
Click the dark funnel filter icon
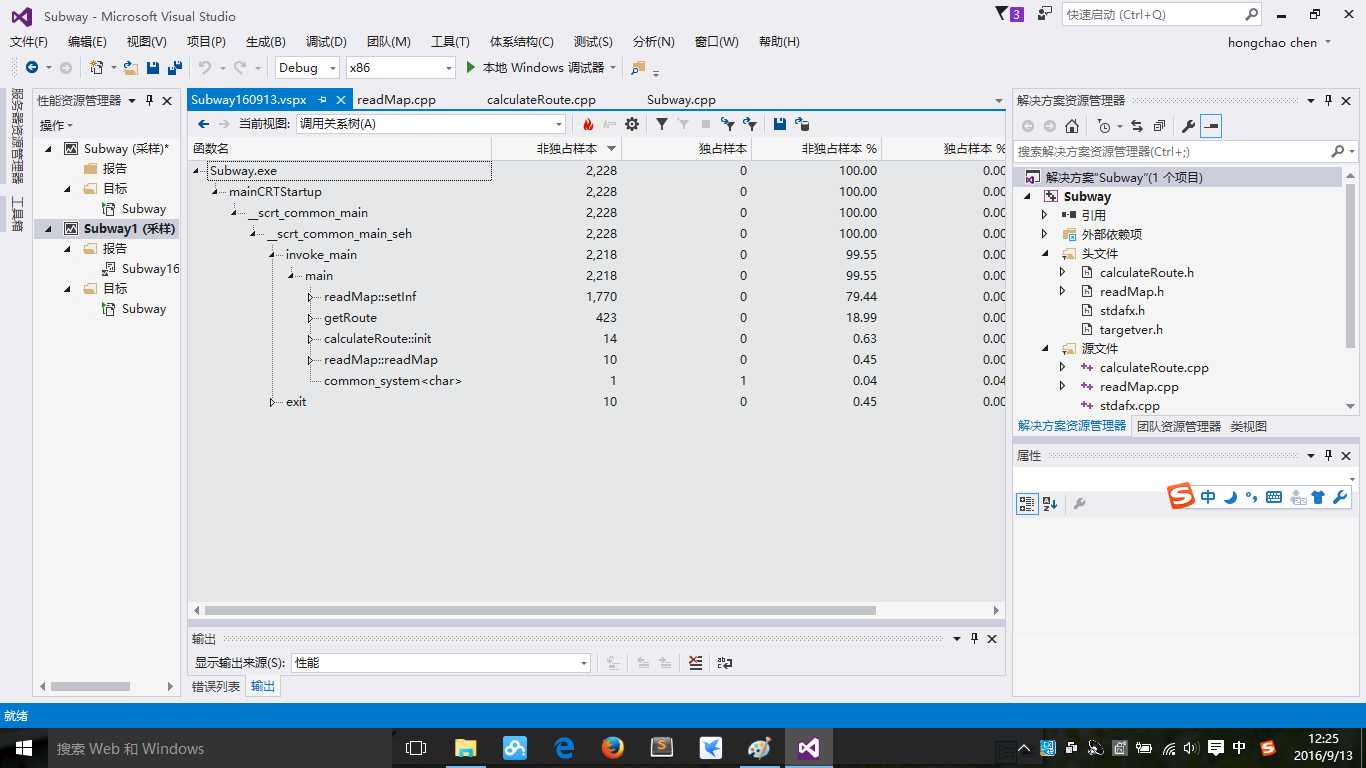coord(662,124)
